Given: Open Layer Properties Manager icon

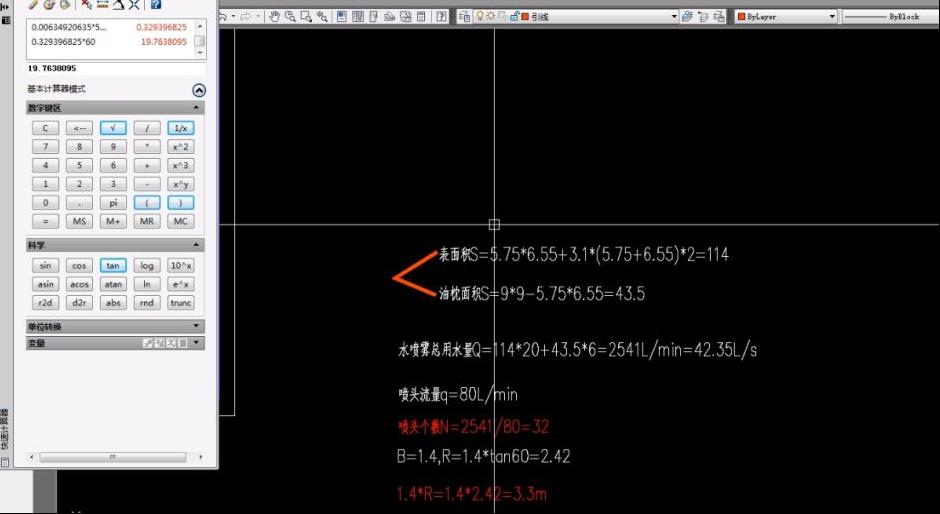Looking at the screenshot, I should (x=464, y=17).
